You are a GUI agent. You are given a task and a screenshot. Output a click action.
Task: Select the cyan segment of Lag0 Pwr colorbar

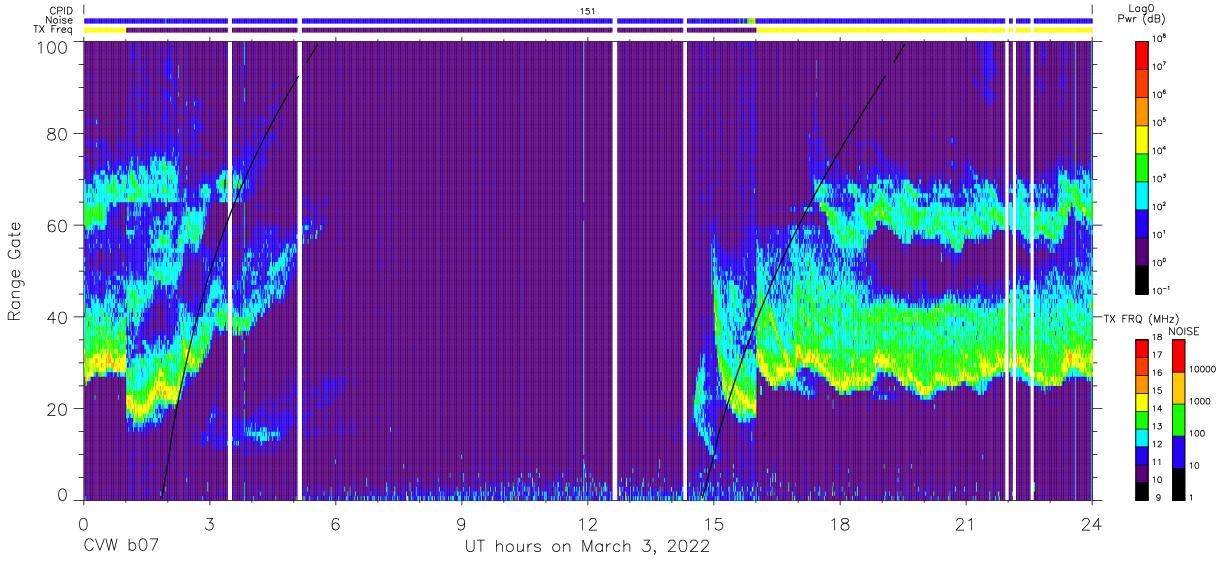[1142, 193]
